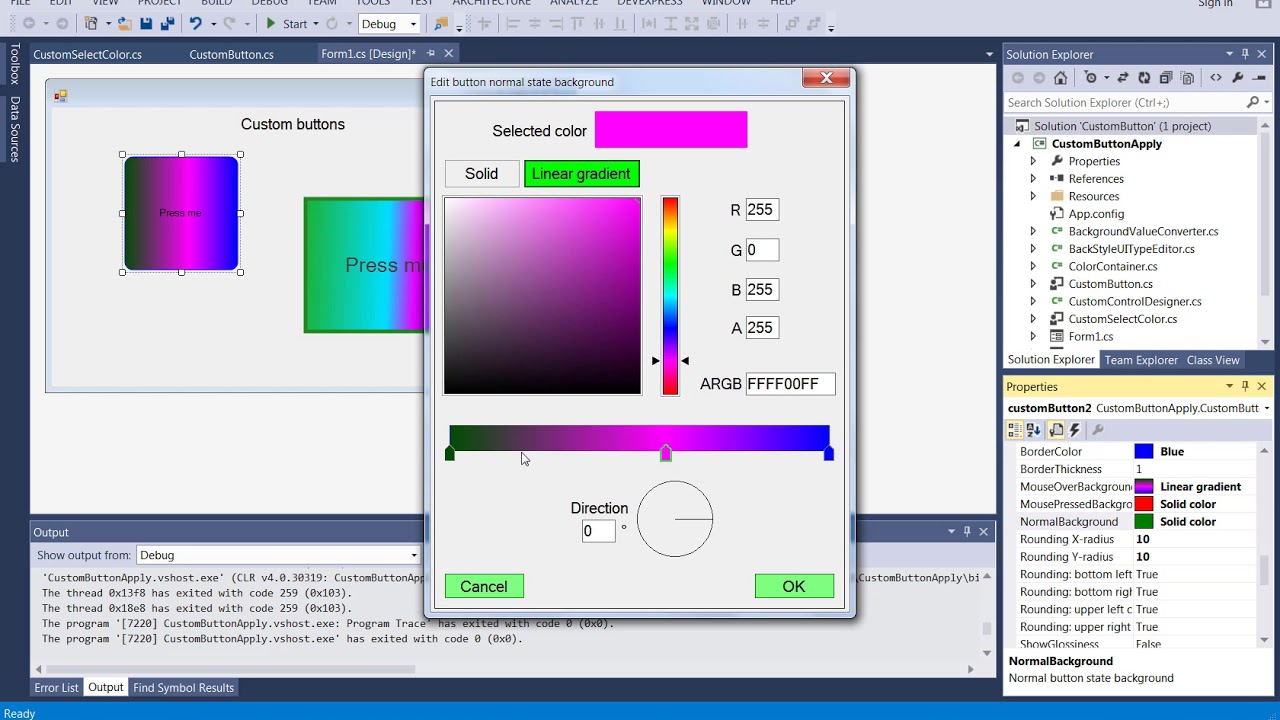The image size is (1280, 720).
Task: Click the red MousePressedBackground swatch
Action: [1144, 504]
